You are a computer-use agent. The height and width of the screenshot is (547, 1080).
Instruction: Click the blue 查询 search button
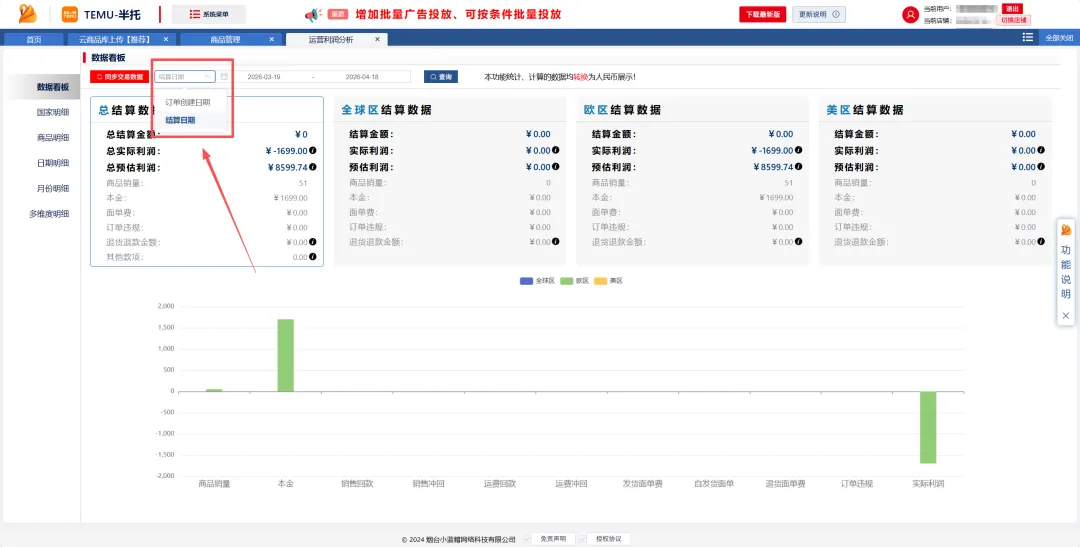pos(441,77)
